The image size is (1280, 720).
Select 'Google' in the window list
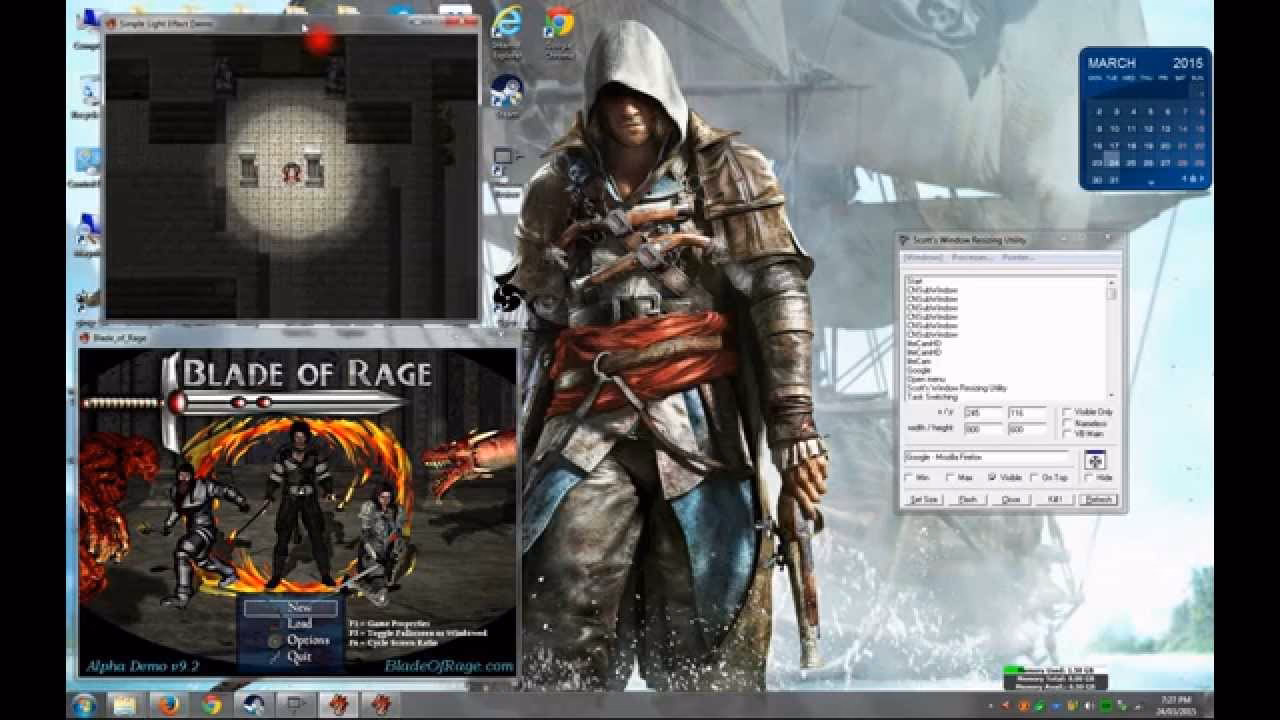(919, 370)
